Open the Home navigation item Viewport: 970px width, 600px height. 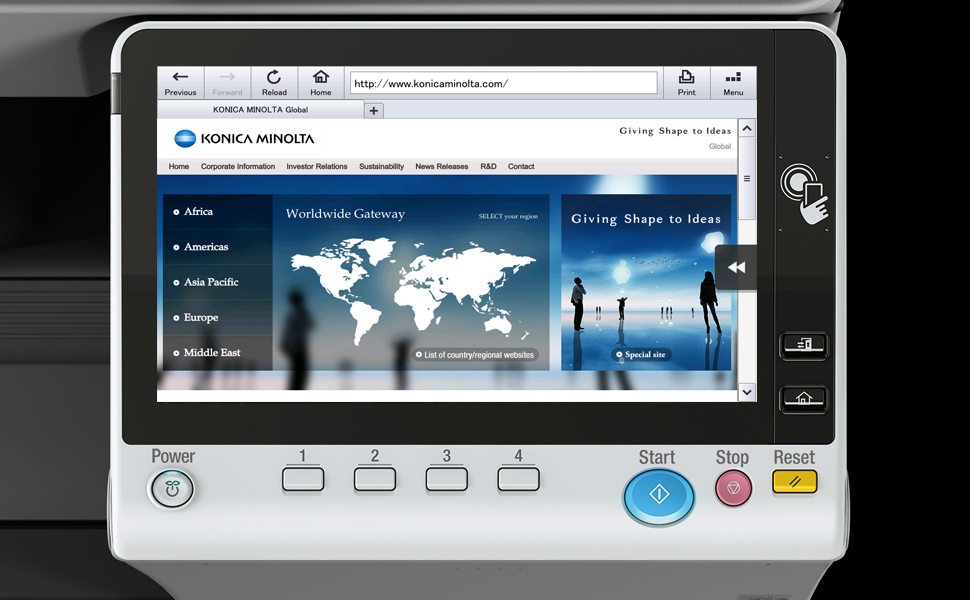pyautogui.click(x=179, y=166)
